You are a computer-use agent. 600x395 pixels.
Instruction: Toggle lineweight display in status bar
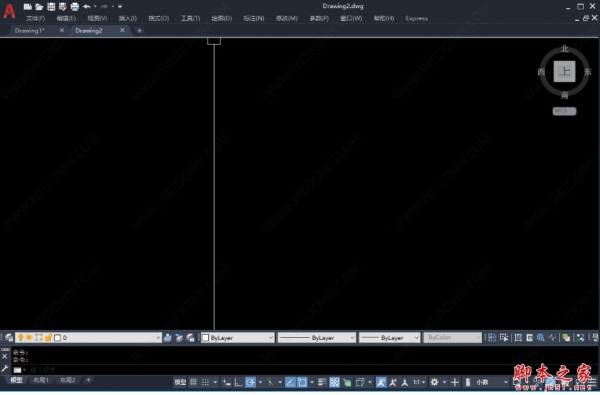pos(322,382)
